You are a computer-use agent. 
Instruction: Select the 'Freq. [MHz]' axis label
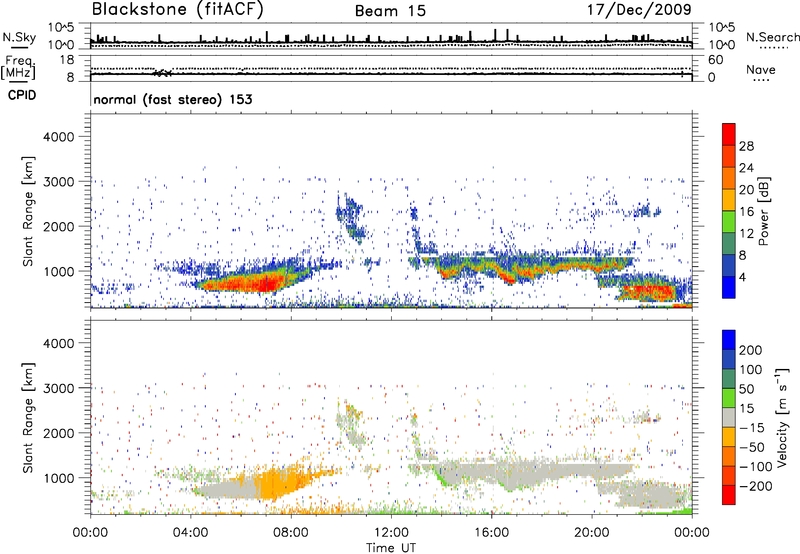pyautogui.click(x=19, y=67)
